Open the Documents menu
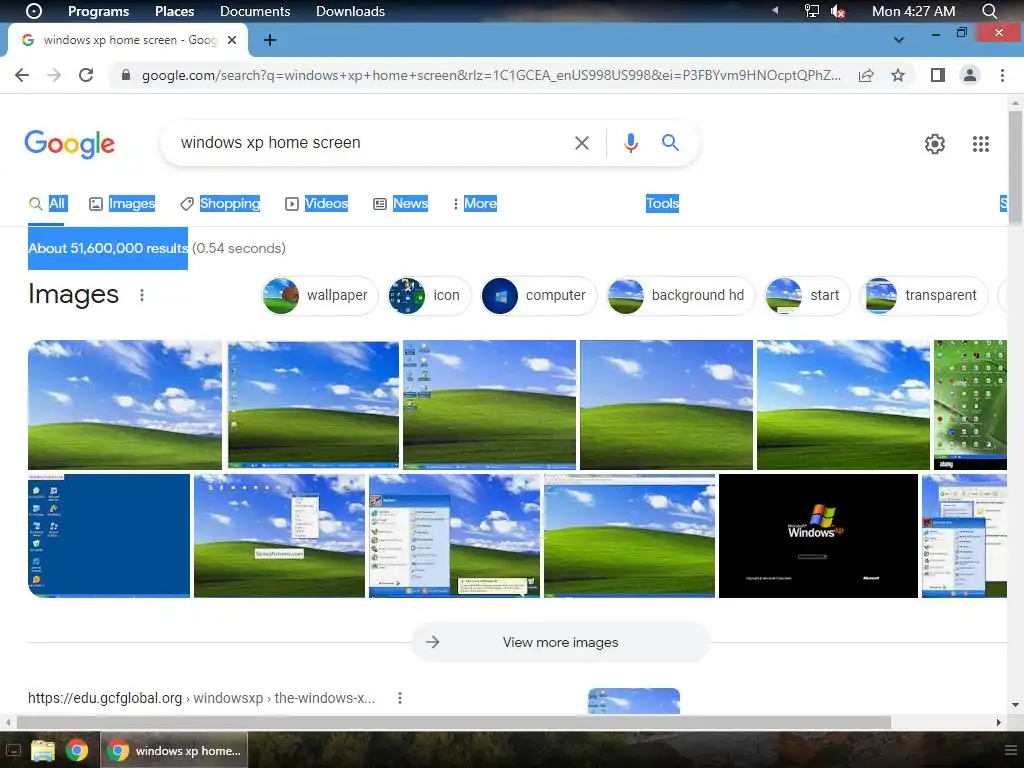Screen dimensions: 1024x768 255,11
